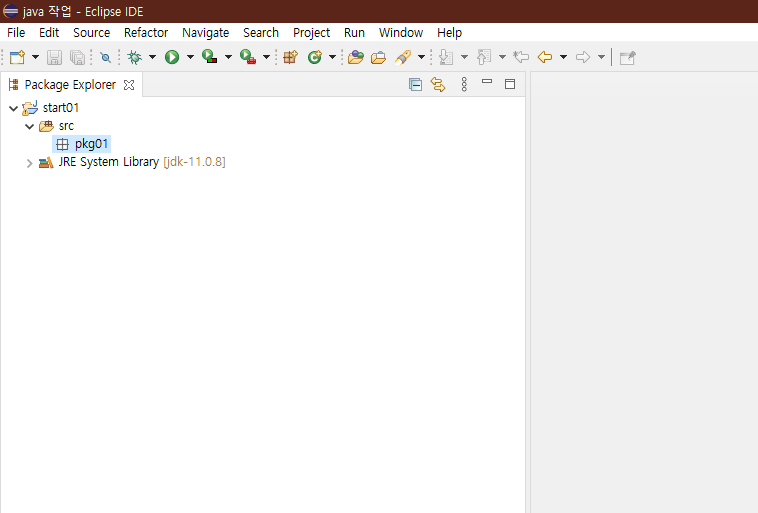Open the Next Annotation dropdown arrow
This screenshot has height=513, width=758.
pyautogui.click(x=465, y=57)
